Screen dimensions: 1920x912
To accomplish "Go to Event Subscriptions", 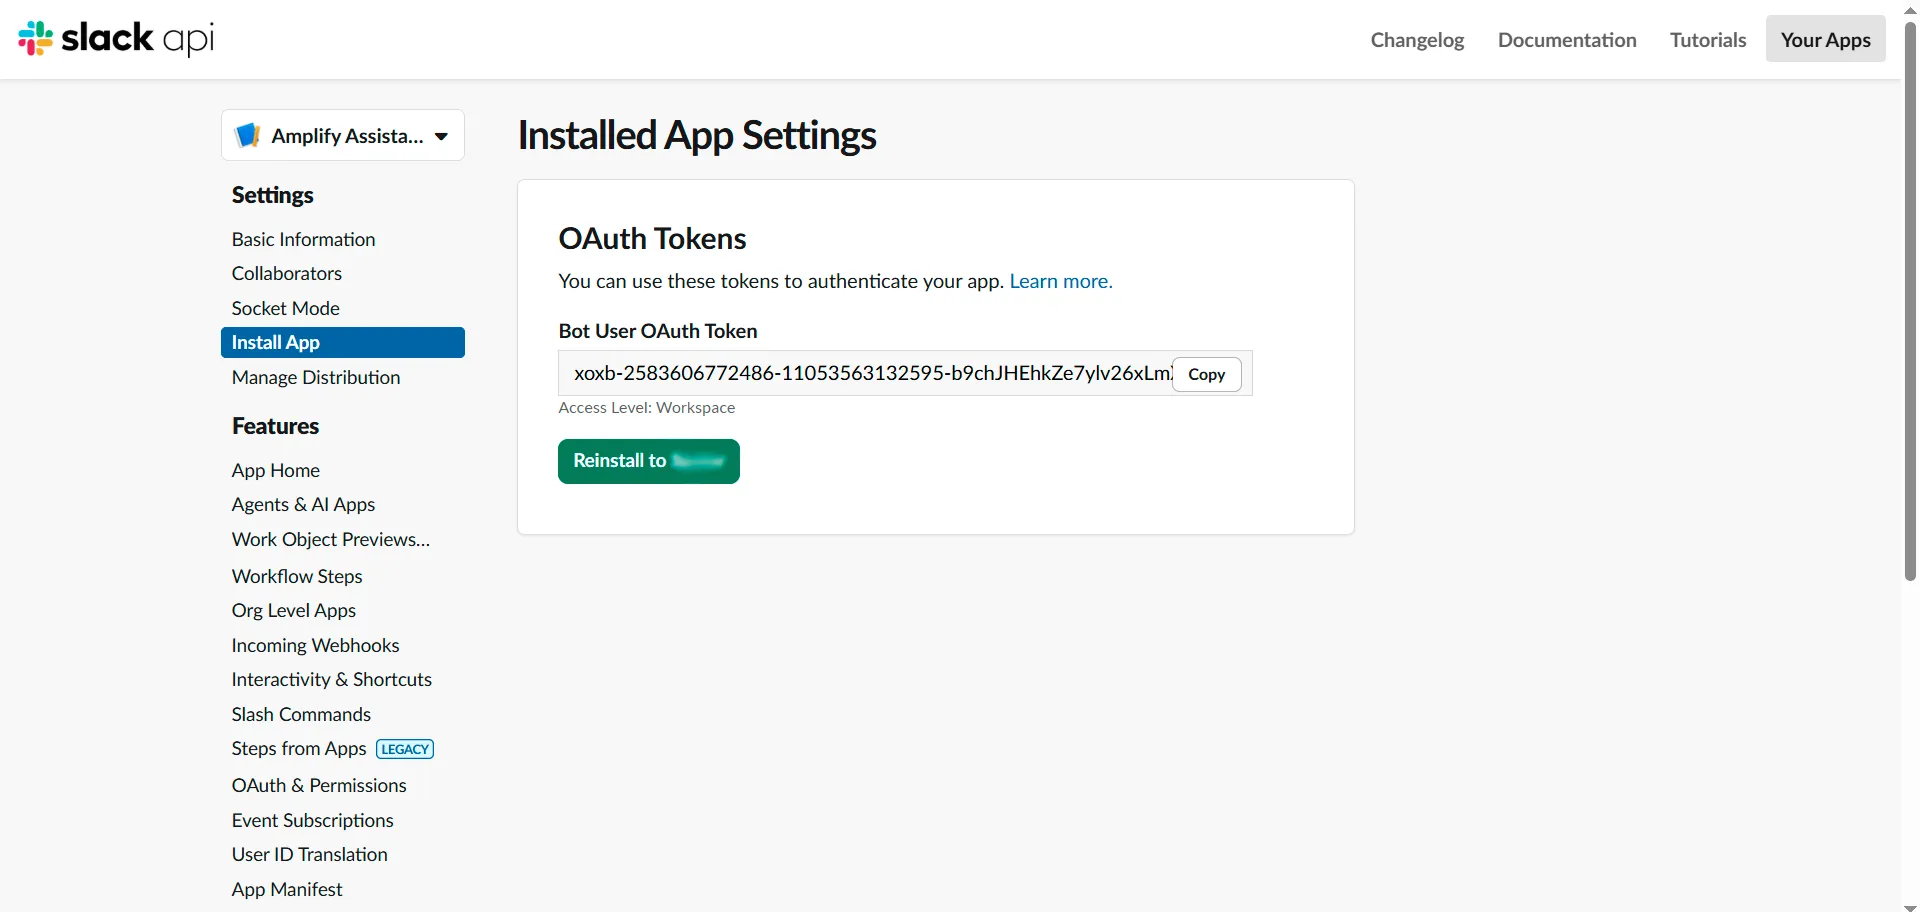I will click(x=312, y=820).
